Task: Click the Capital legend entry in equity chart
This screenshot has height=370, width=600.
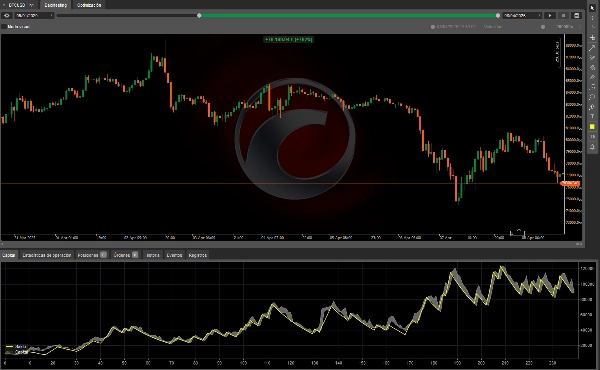Action: coord(16,352)
